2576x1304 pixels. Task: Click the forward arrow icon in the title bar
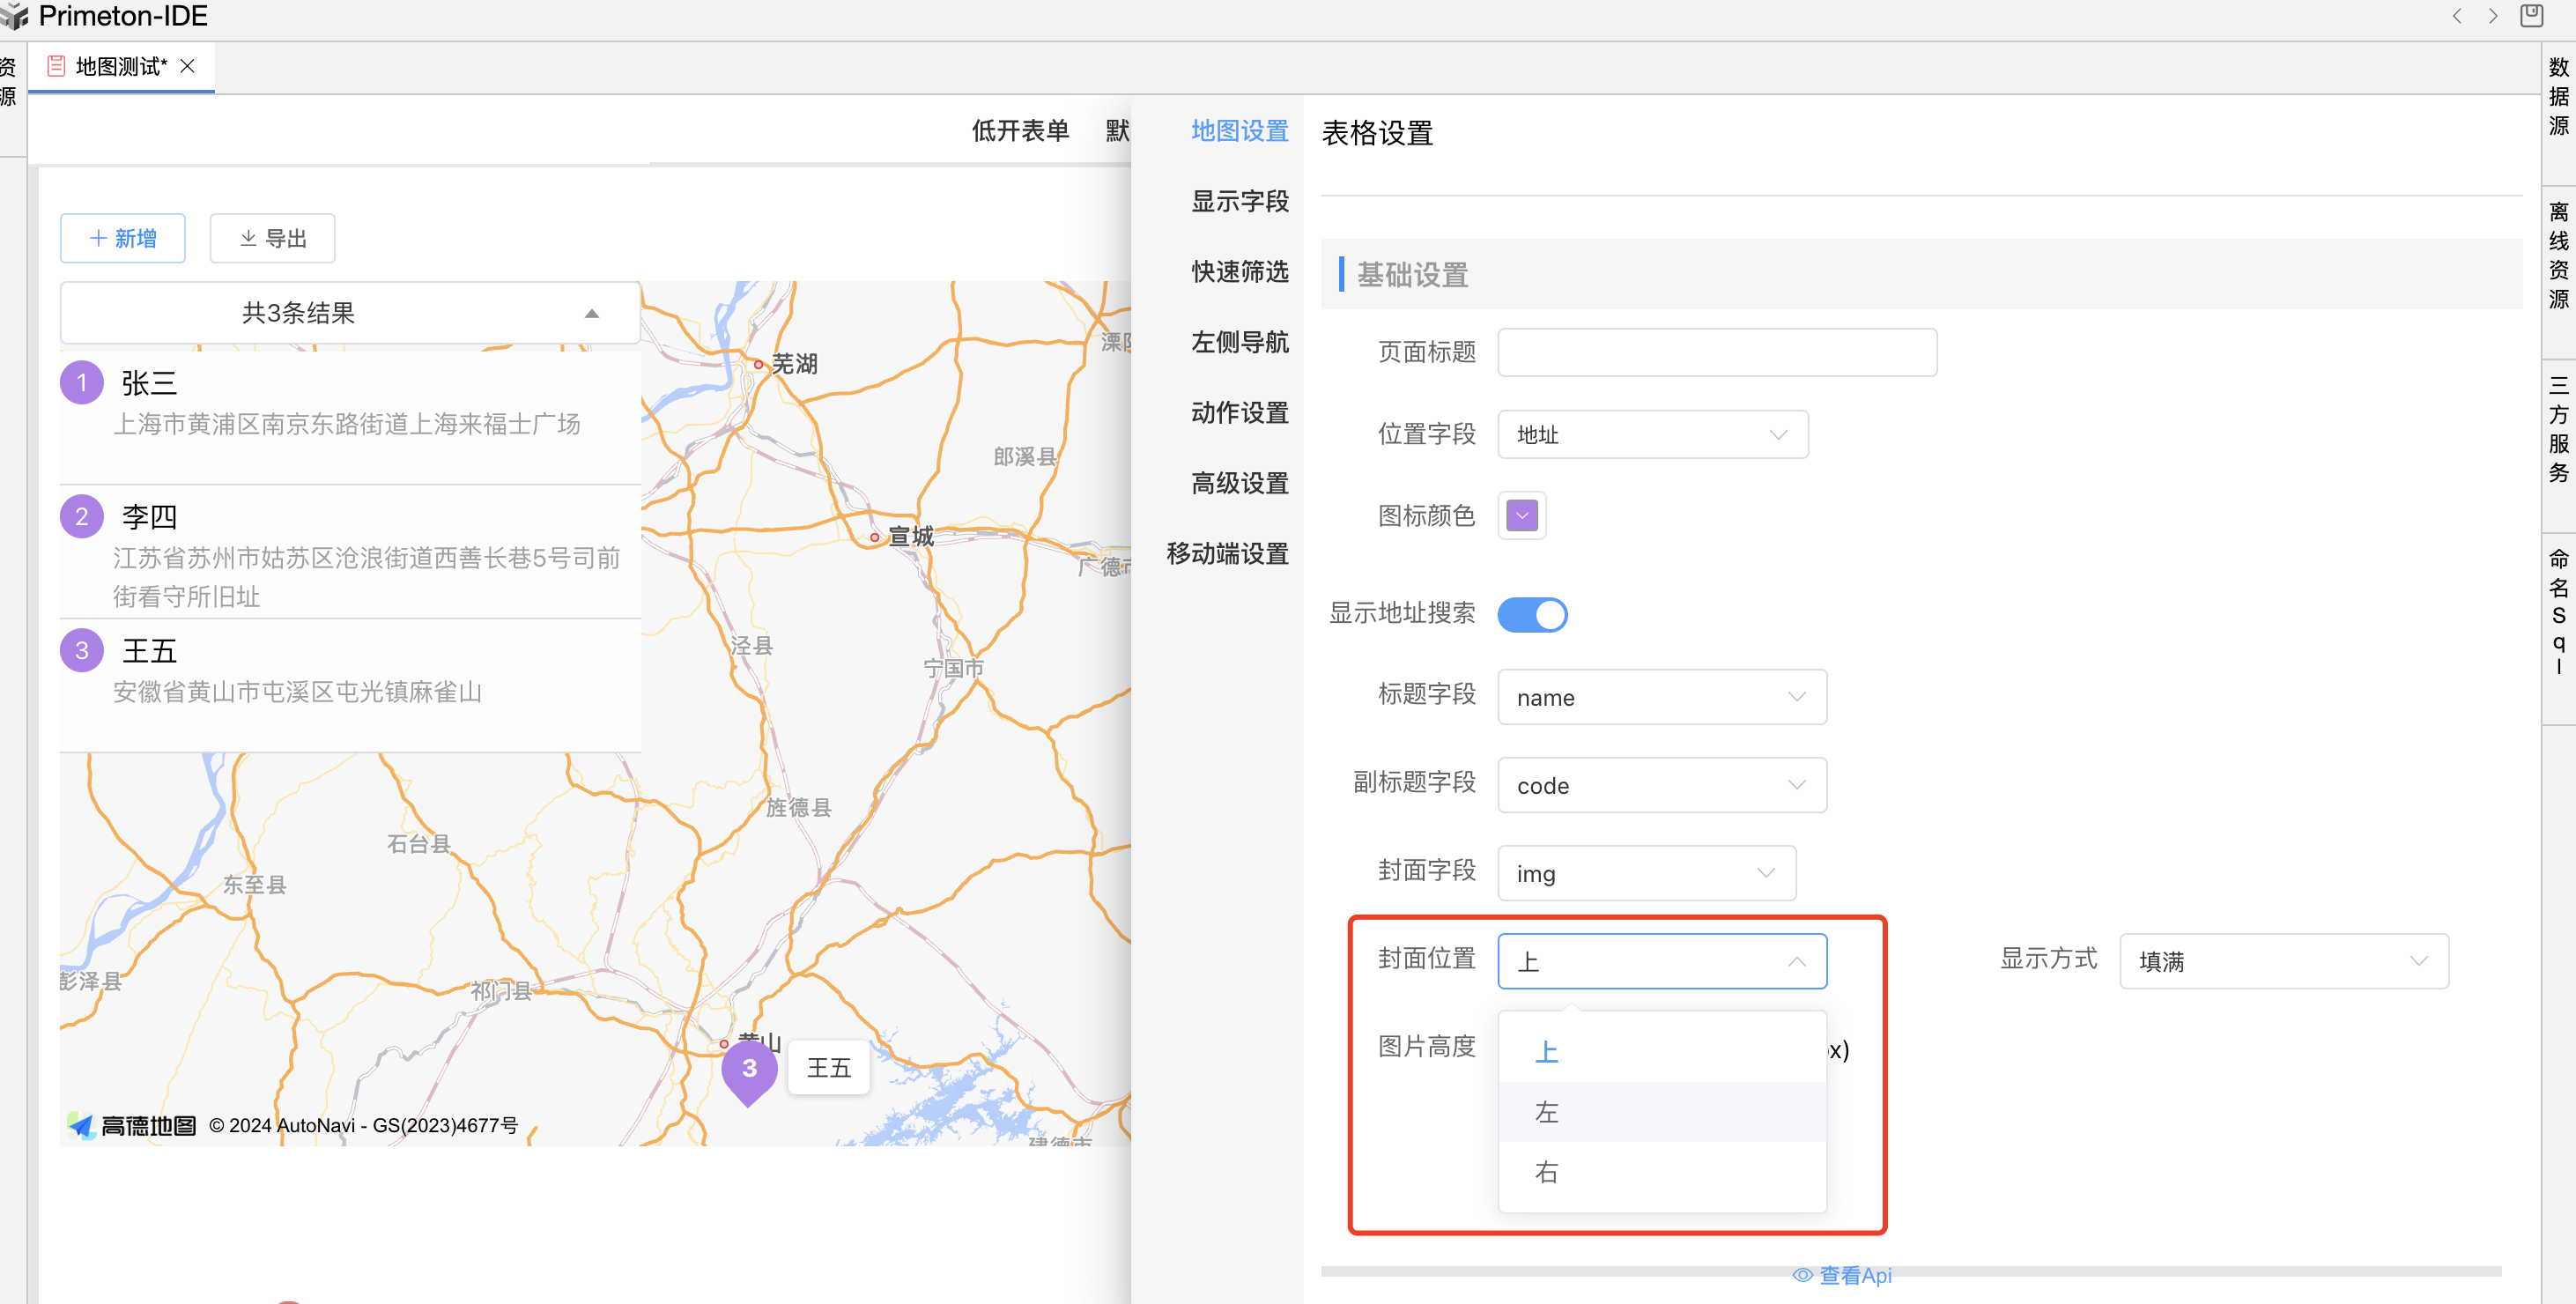pyautogui.click(x=2493, y=16)
